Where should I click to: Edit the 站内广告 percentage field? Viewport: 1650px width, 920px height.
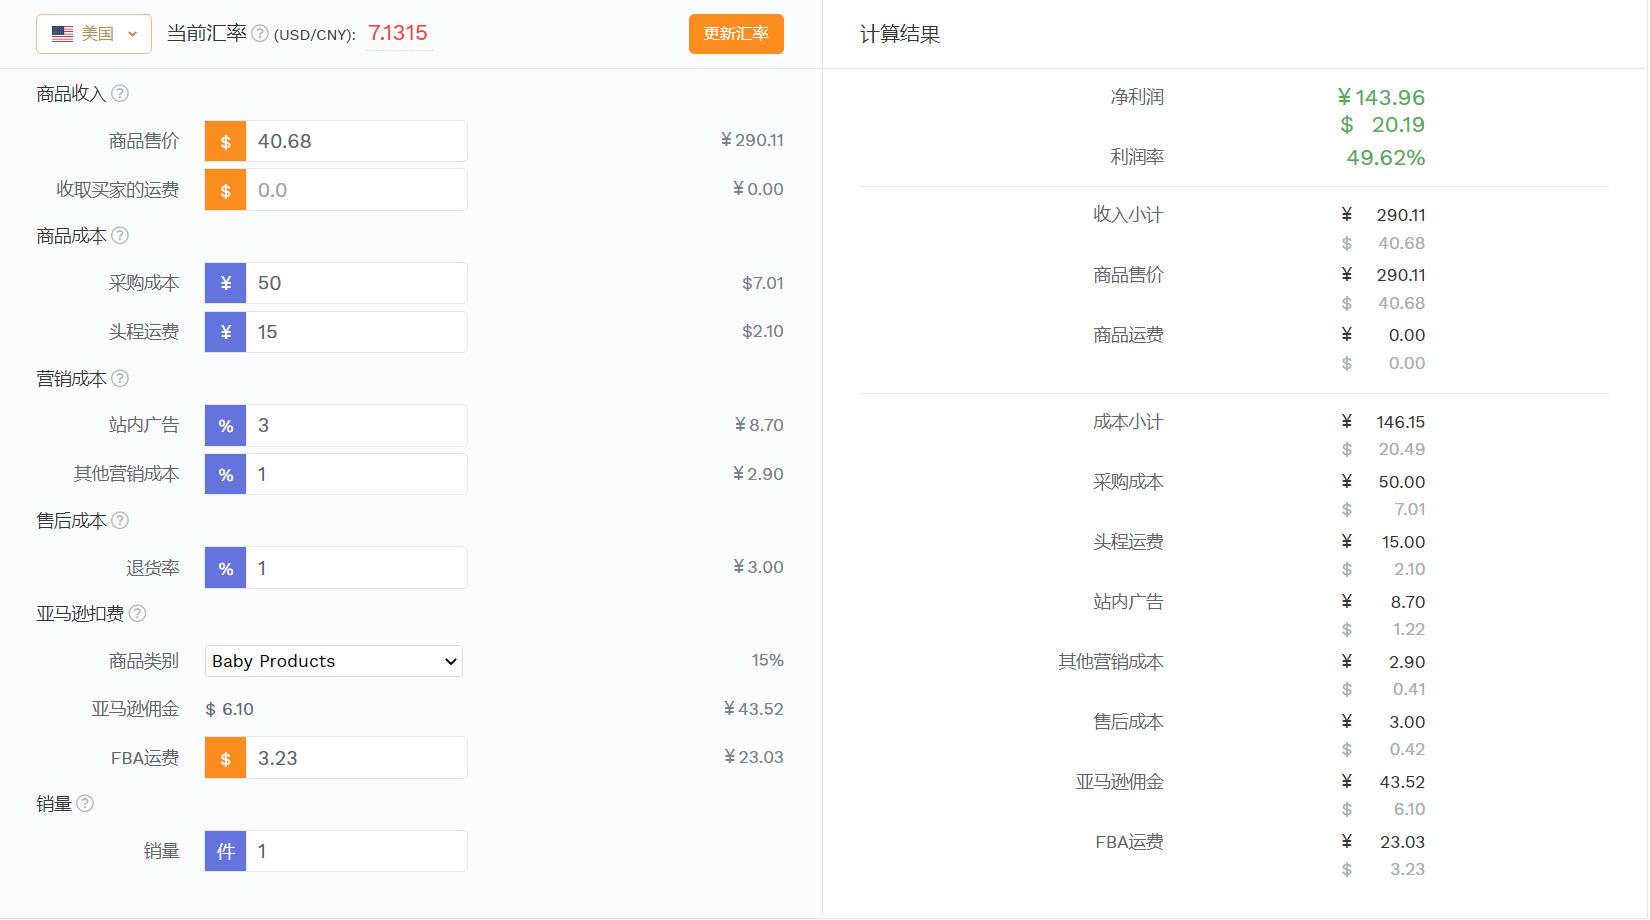[x=356, y=426]
